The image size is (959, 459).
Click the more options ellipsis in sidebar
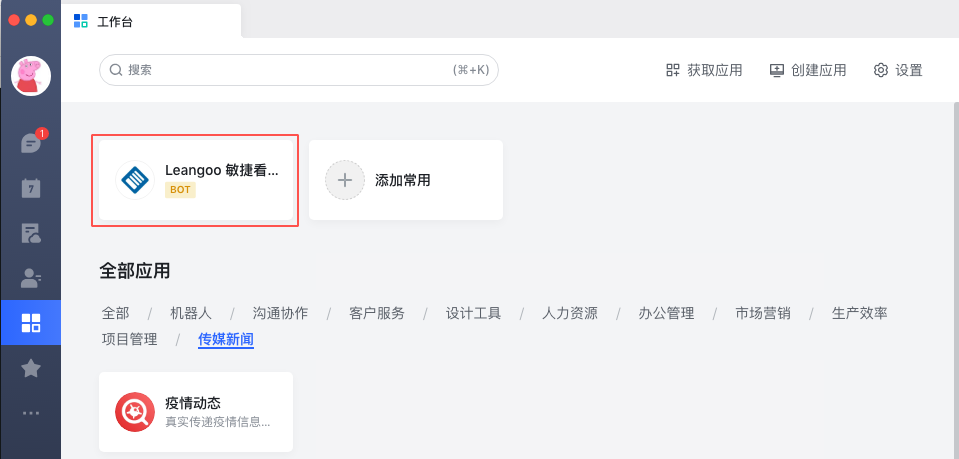tap(31, 412)
